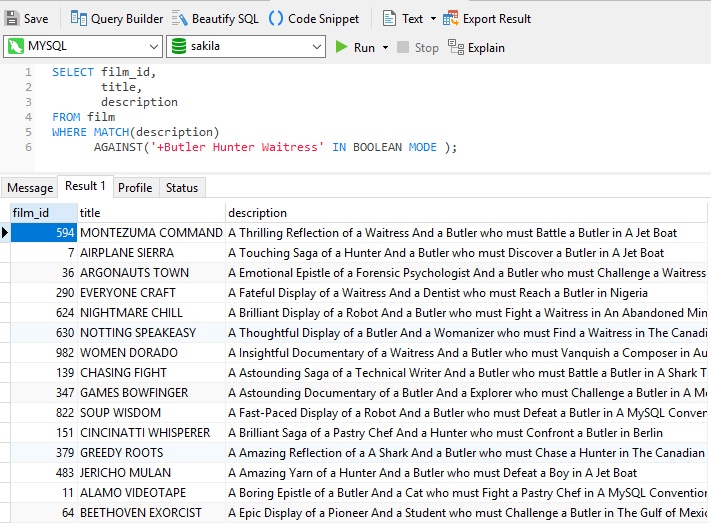Select the JERICHO MULAN title cell
This screenshot has width=711, height=523.
[x=151, y=472]
